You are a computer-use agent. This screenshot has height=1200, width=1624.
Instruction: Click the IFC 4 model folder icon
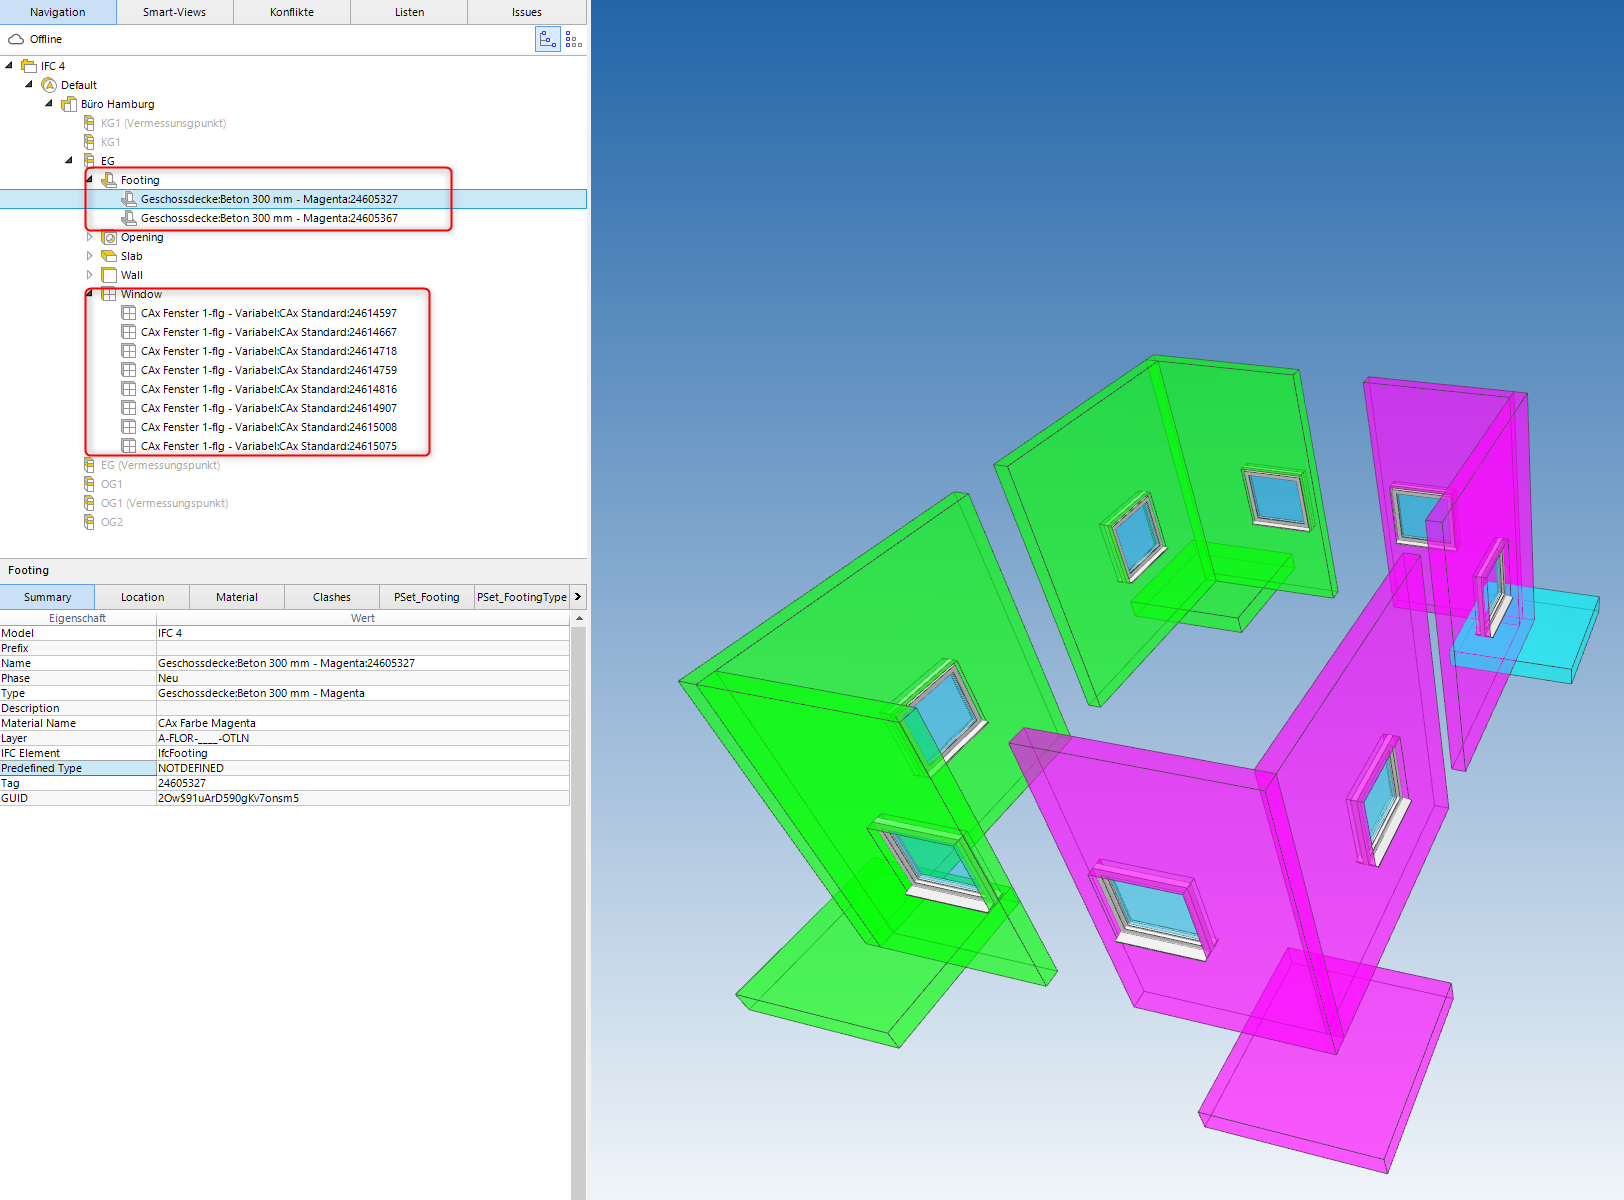[29, 66]
